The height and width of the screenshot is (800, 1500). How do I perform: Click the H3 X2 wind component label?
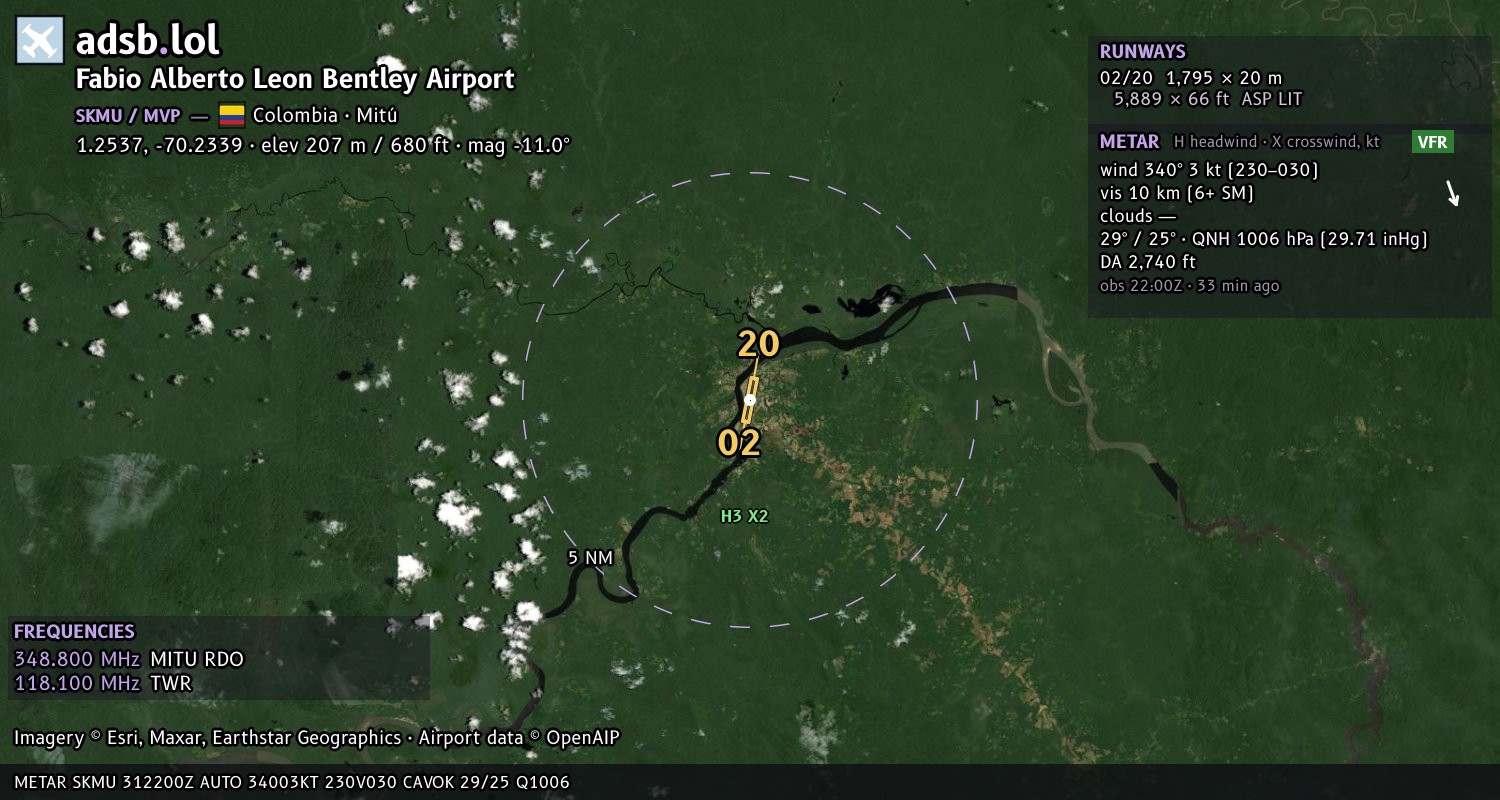pos(745,516)
